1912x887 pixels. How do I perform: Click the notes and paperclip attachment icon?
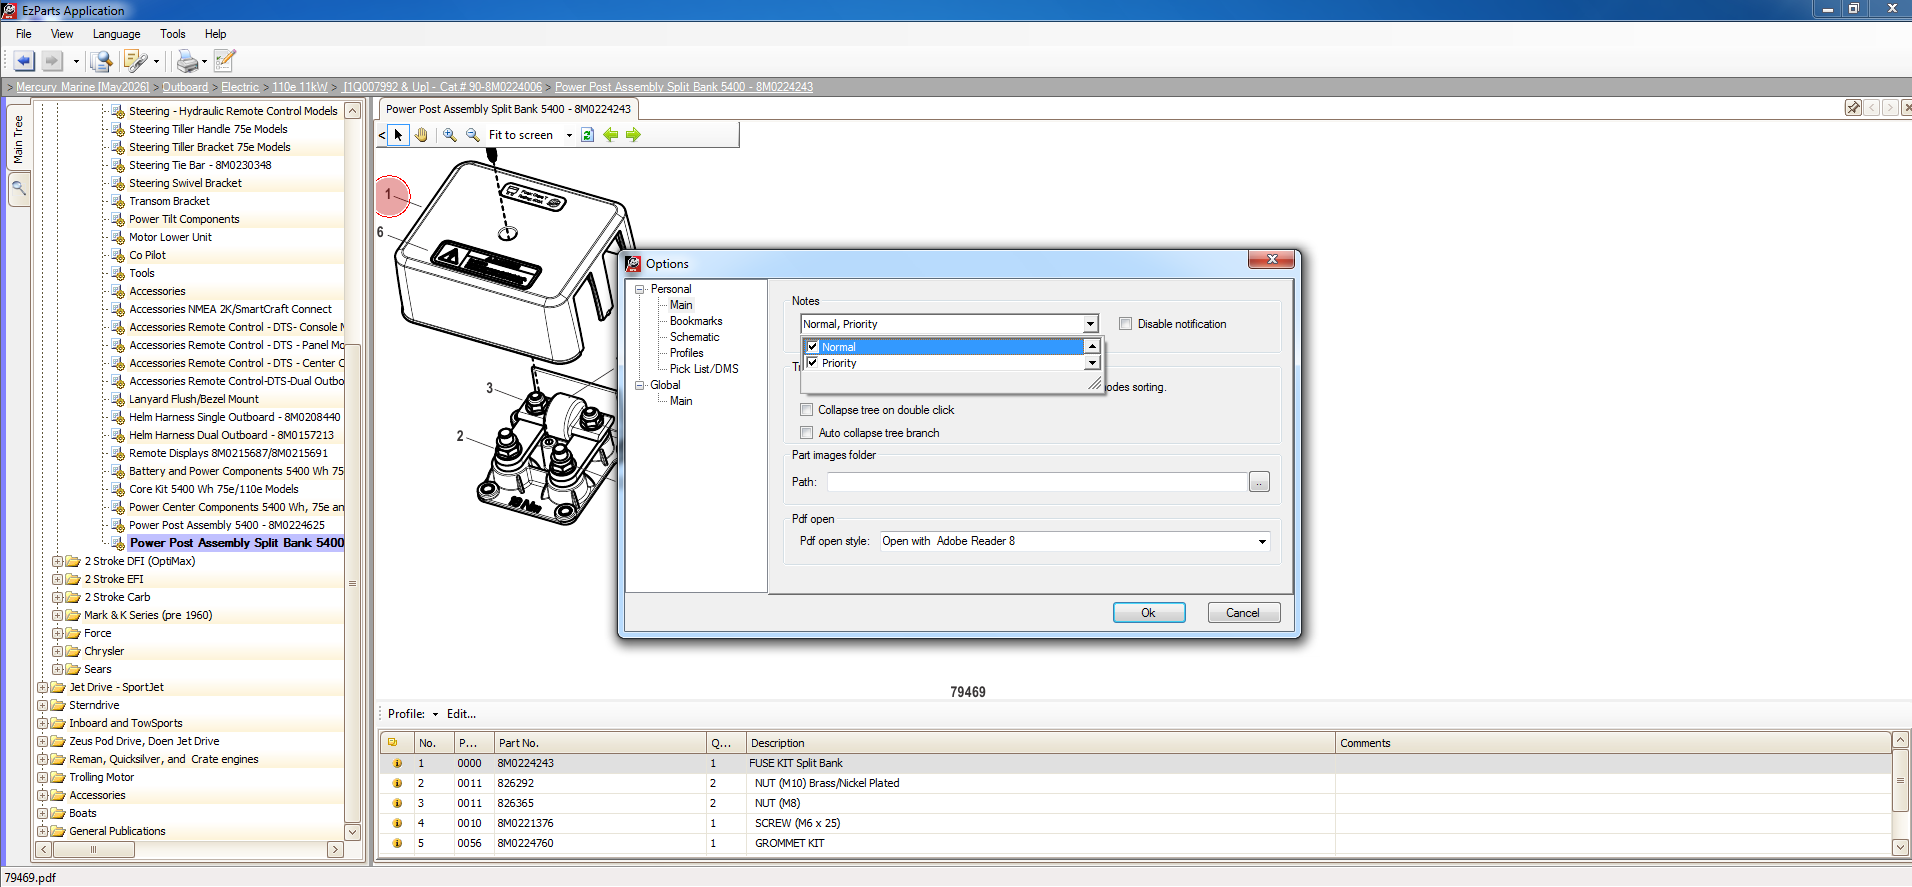click(x=135, y=61)
